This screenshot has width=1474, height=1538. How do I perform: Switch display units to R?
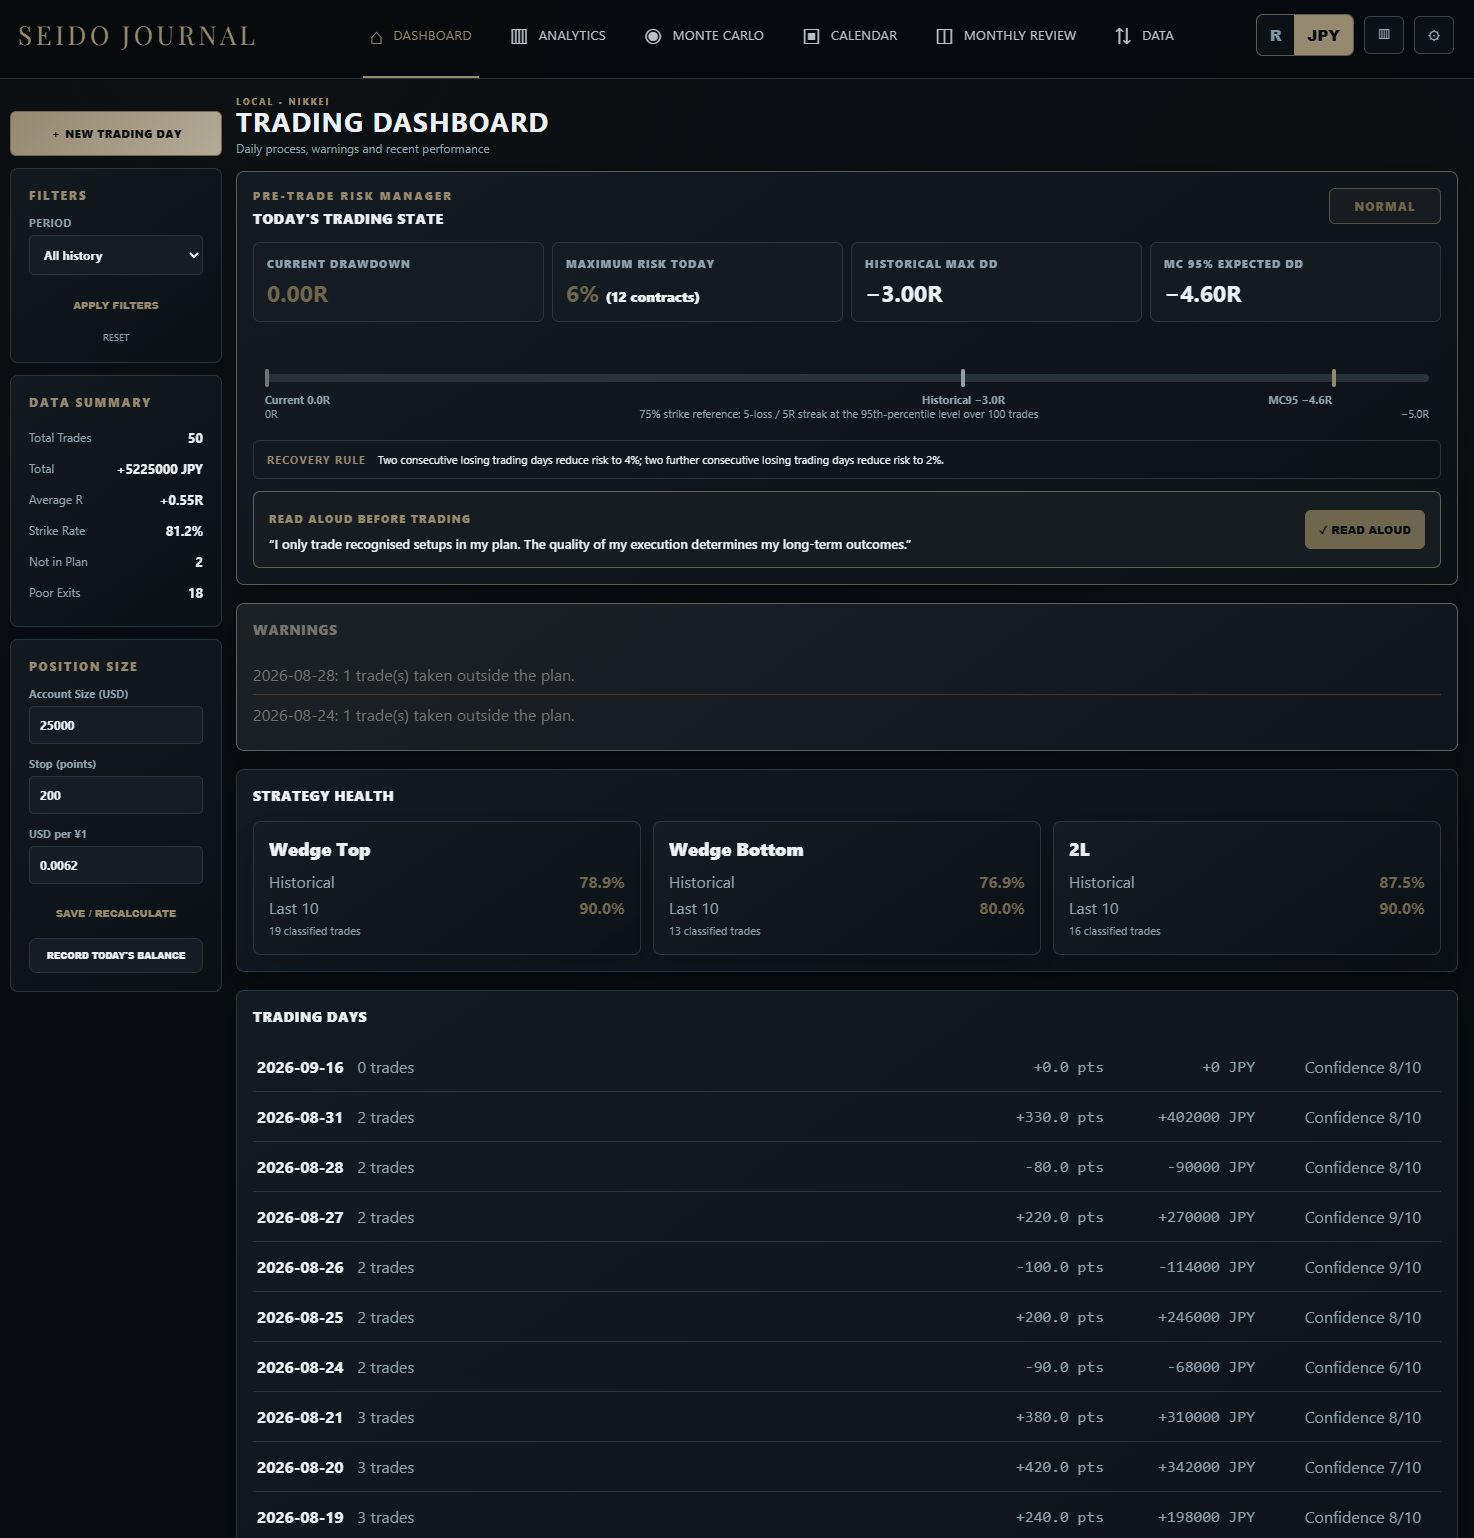(x=1275, y=36)
